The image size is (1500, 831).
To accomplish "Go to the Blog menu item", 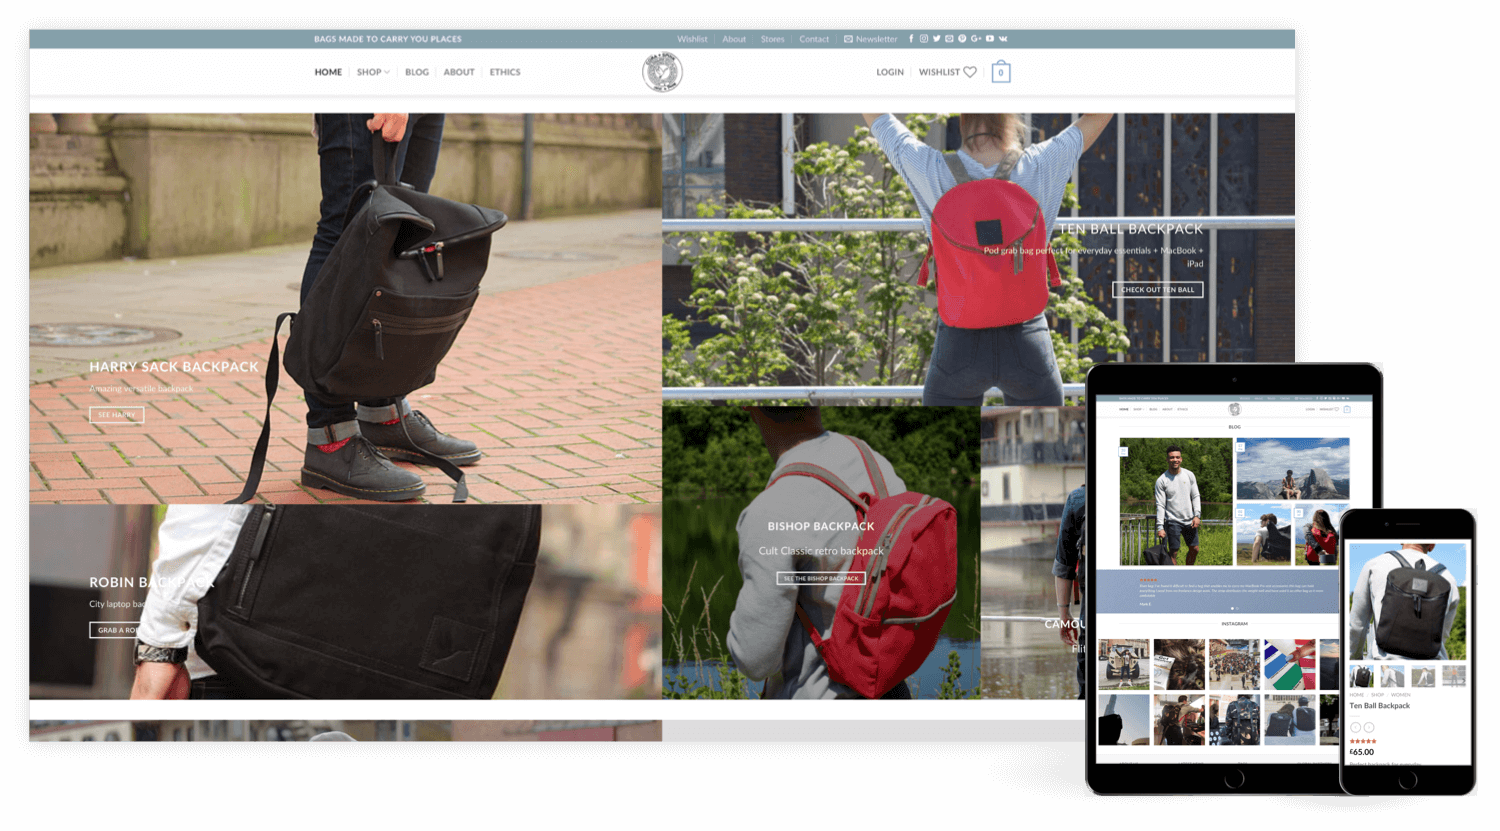I will tap(417, 72).
